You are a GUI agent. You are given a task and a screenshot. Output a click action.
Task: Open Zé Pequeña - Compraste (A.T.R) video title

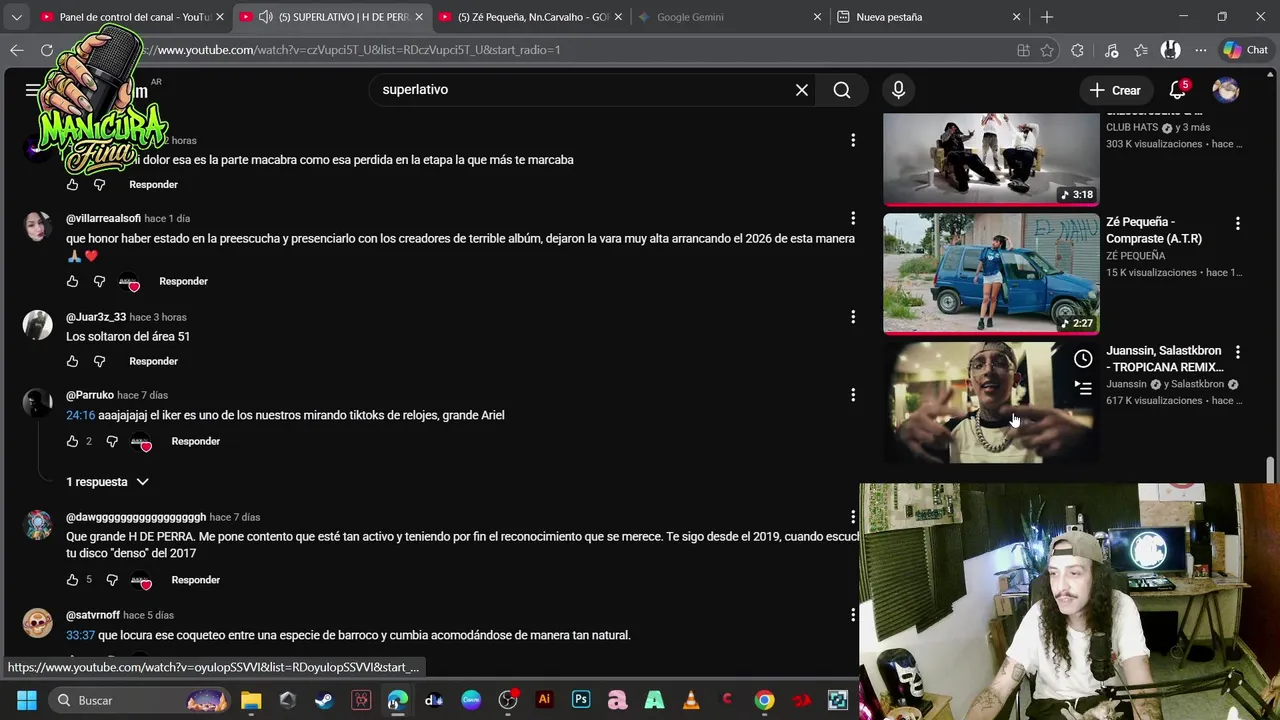1154,230
